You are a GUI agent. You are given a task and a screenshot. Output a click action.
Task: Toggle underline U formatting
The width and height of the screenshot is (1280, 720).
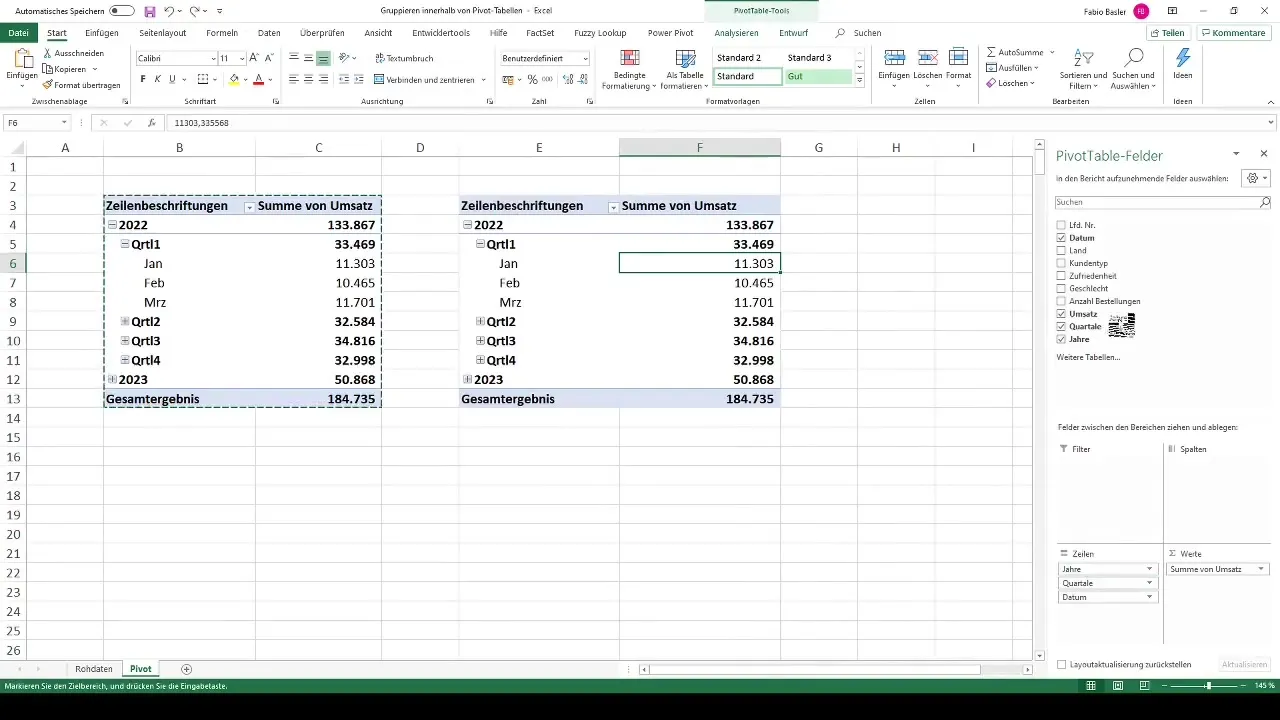click(x=172, y=79)
